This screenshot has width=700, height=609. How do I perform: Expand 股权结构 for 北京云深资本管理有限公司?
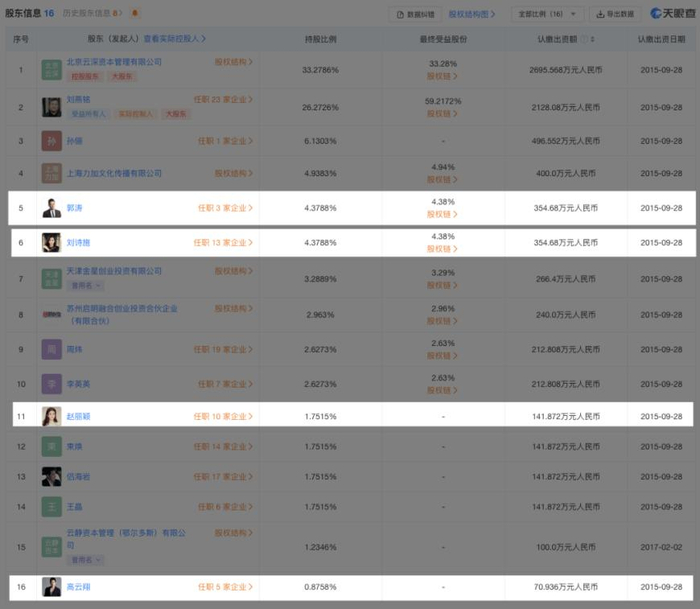pos(234,62)
